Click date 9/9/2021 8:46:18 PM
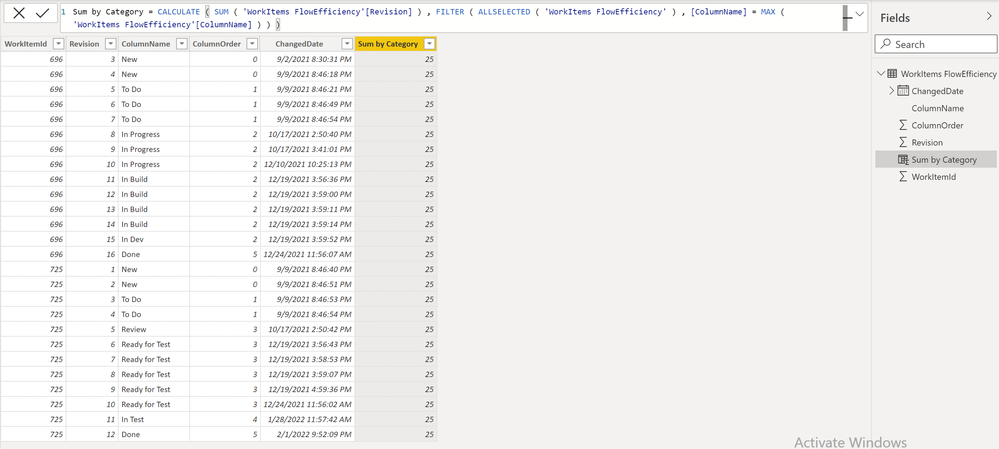The width and height of the screenshot is (999, 449). point(314,74)
